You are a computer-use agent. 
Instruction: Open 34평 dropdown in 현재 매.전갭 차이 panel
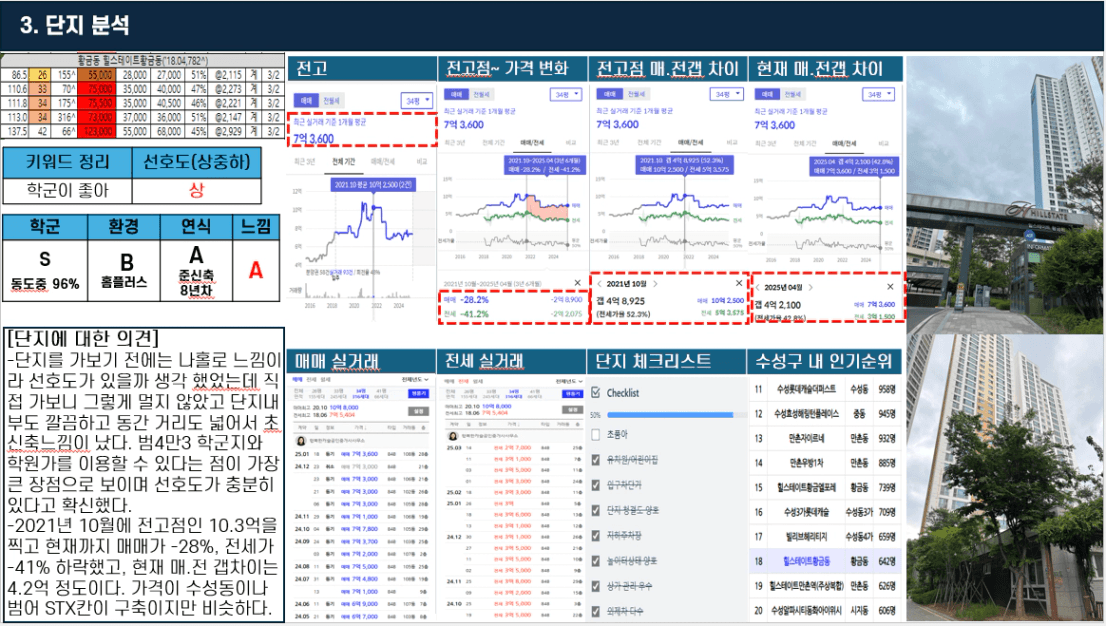[x=879, y=94]
